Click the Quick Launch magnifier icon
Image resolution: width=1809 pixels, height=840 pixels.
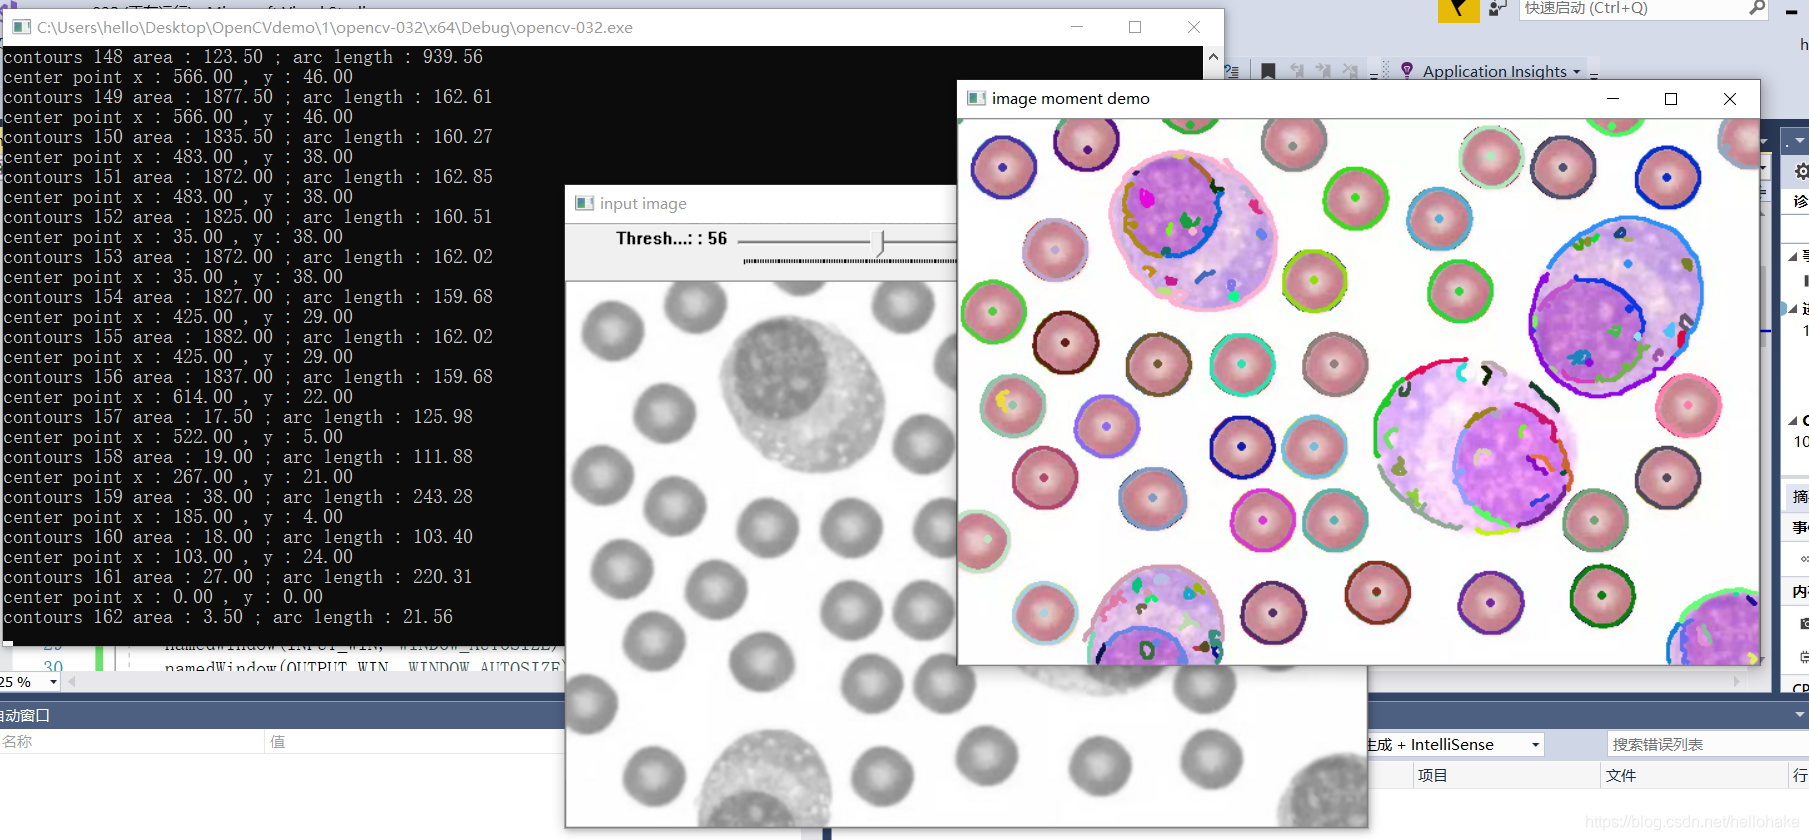(x=1757, y=8)
